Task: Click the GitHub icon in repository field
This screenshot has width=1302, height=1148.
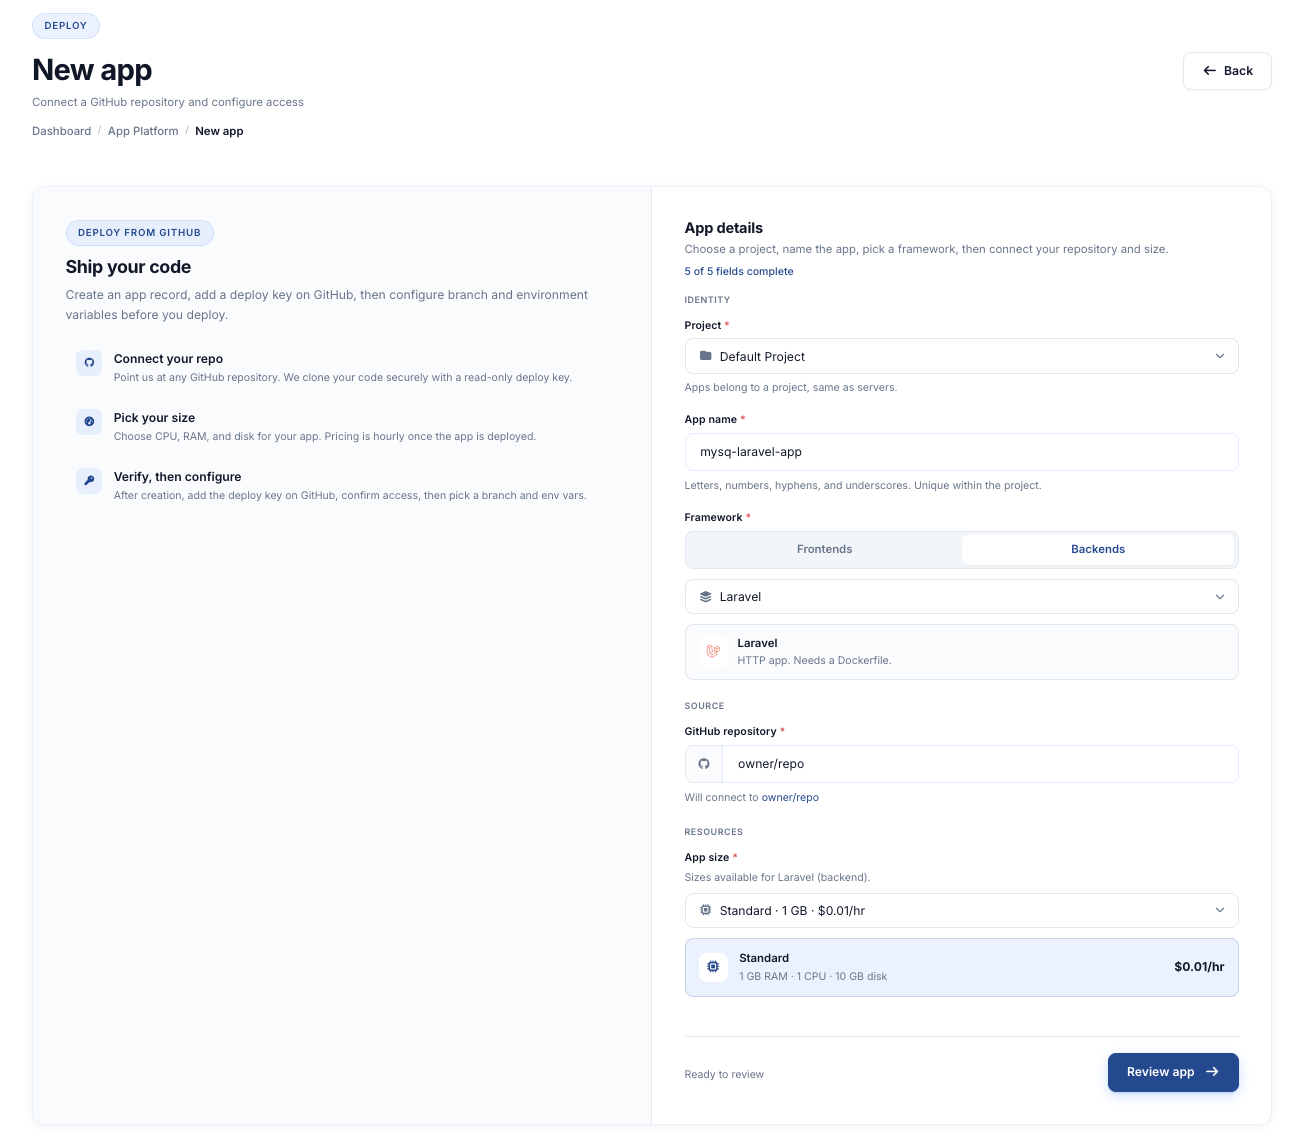Action: (704, 764)
